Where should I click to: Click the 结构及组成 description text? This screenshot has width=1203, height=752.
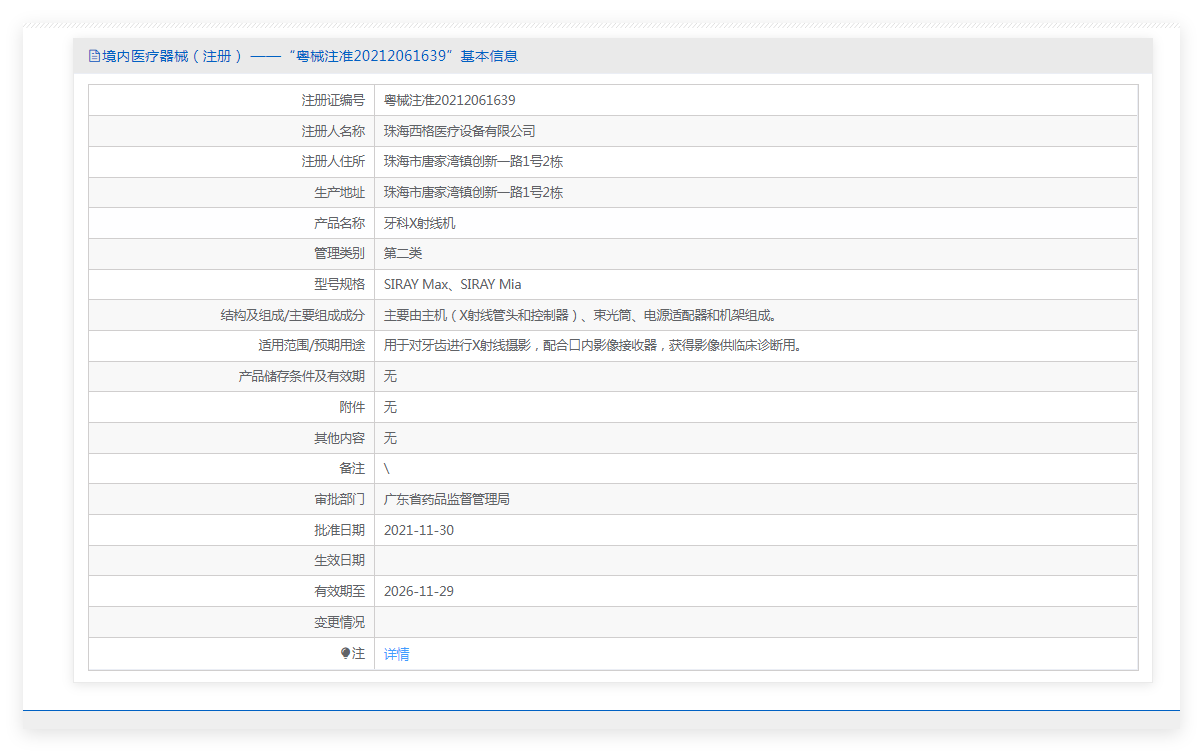tap(581, 315)
